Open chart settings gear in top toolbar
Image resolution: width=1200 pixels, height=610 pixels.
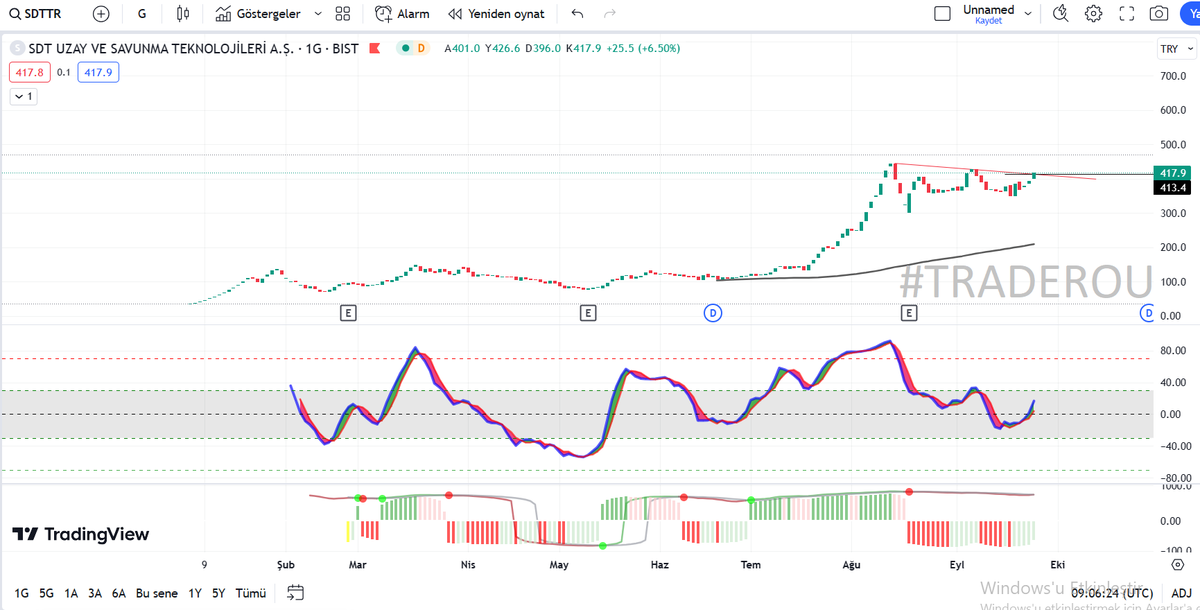click(x=1094, y=14)
